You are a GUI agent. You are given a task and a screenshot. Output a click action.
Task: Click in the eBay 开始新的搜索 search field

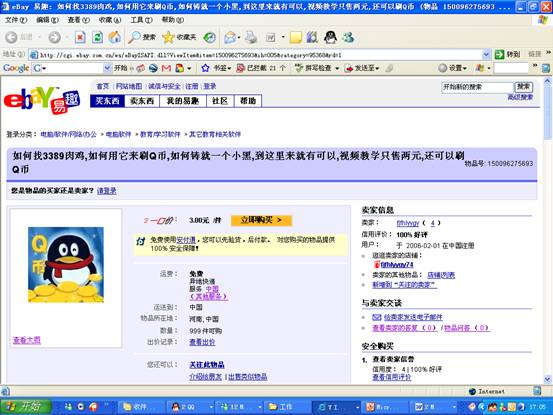click(x=477, y=87)
